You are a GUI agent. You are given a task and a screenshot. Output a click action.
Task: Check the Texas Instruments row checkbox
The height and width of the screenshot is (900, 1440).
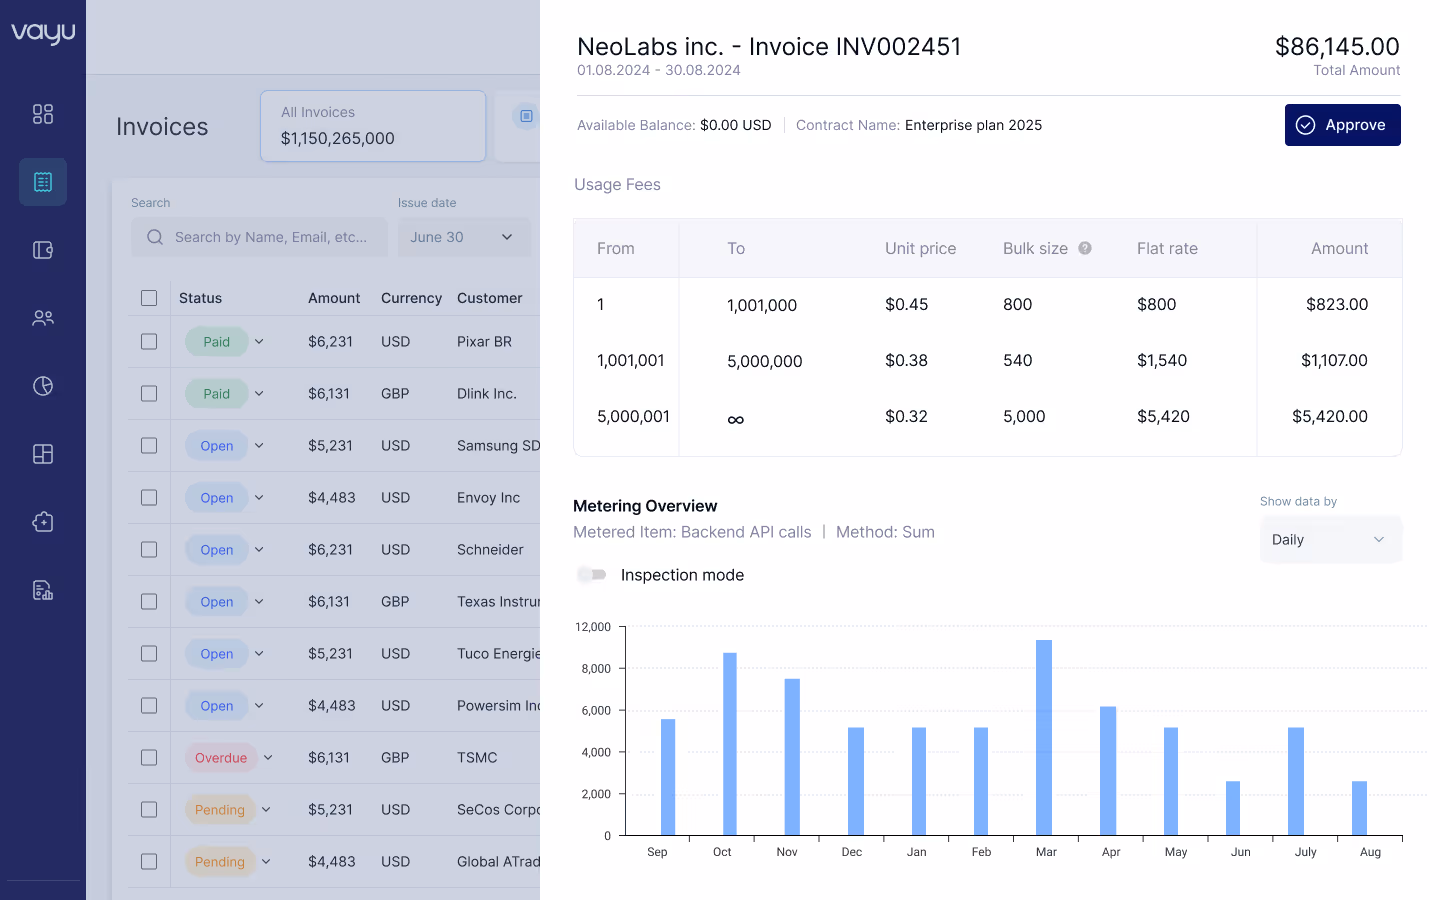pyautogui.click(x=149, y=602)
